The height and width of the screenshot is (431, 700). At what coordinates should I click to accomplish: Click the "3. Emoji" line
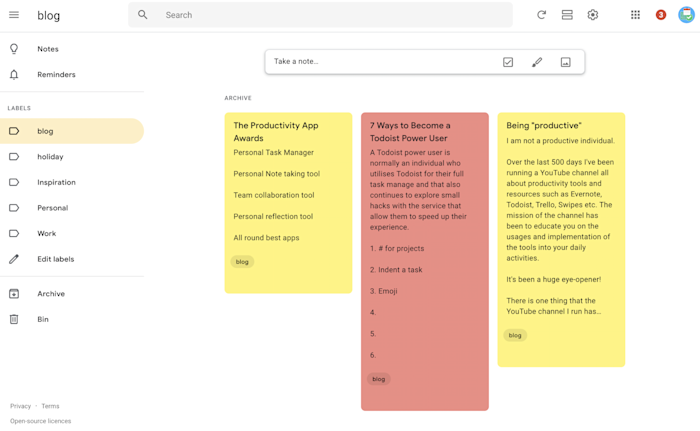pyautogui.click(x=383, y=291)
